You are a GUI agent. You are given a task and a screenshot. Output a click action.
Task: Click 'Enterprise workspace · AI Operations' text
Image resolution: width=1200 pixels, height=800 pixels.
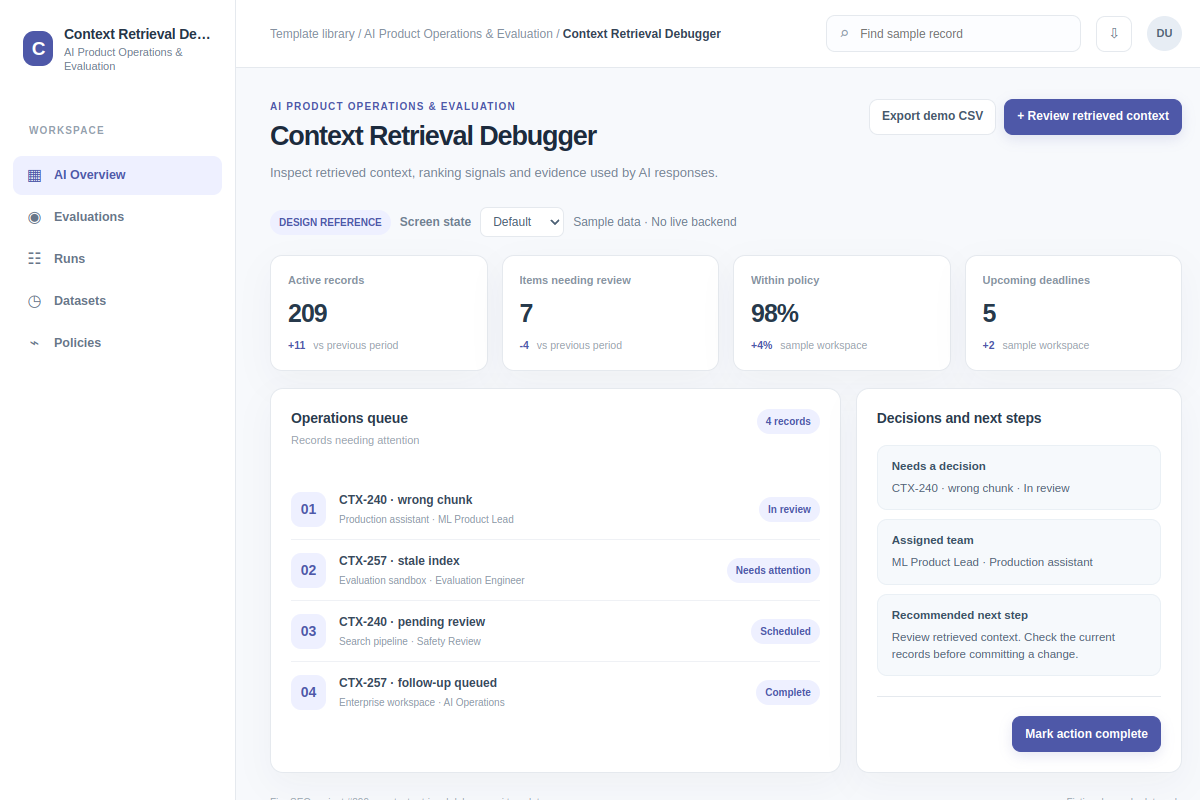(x=422, y=703)
